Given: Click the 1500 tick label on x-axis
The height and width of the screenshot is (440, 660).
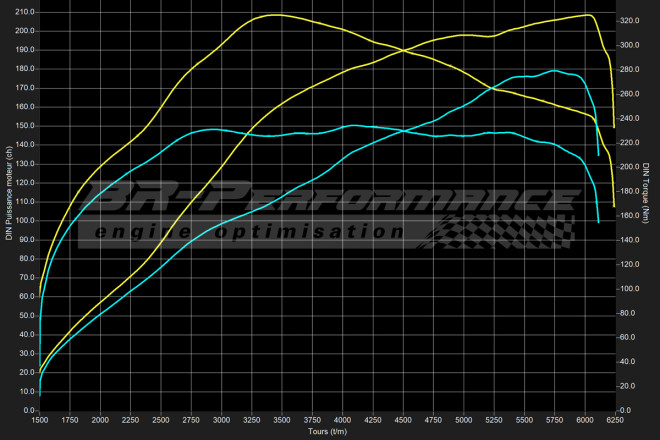Looking at the screenshot, I should pos(40,420).
